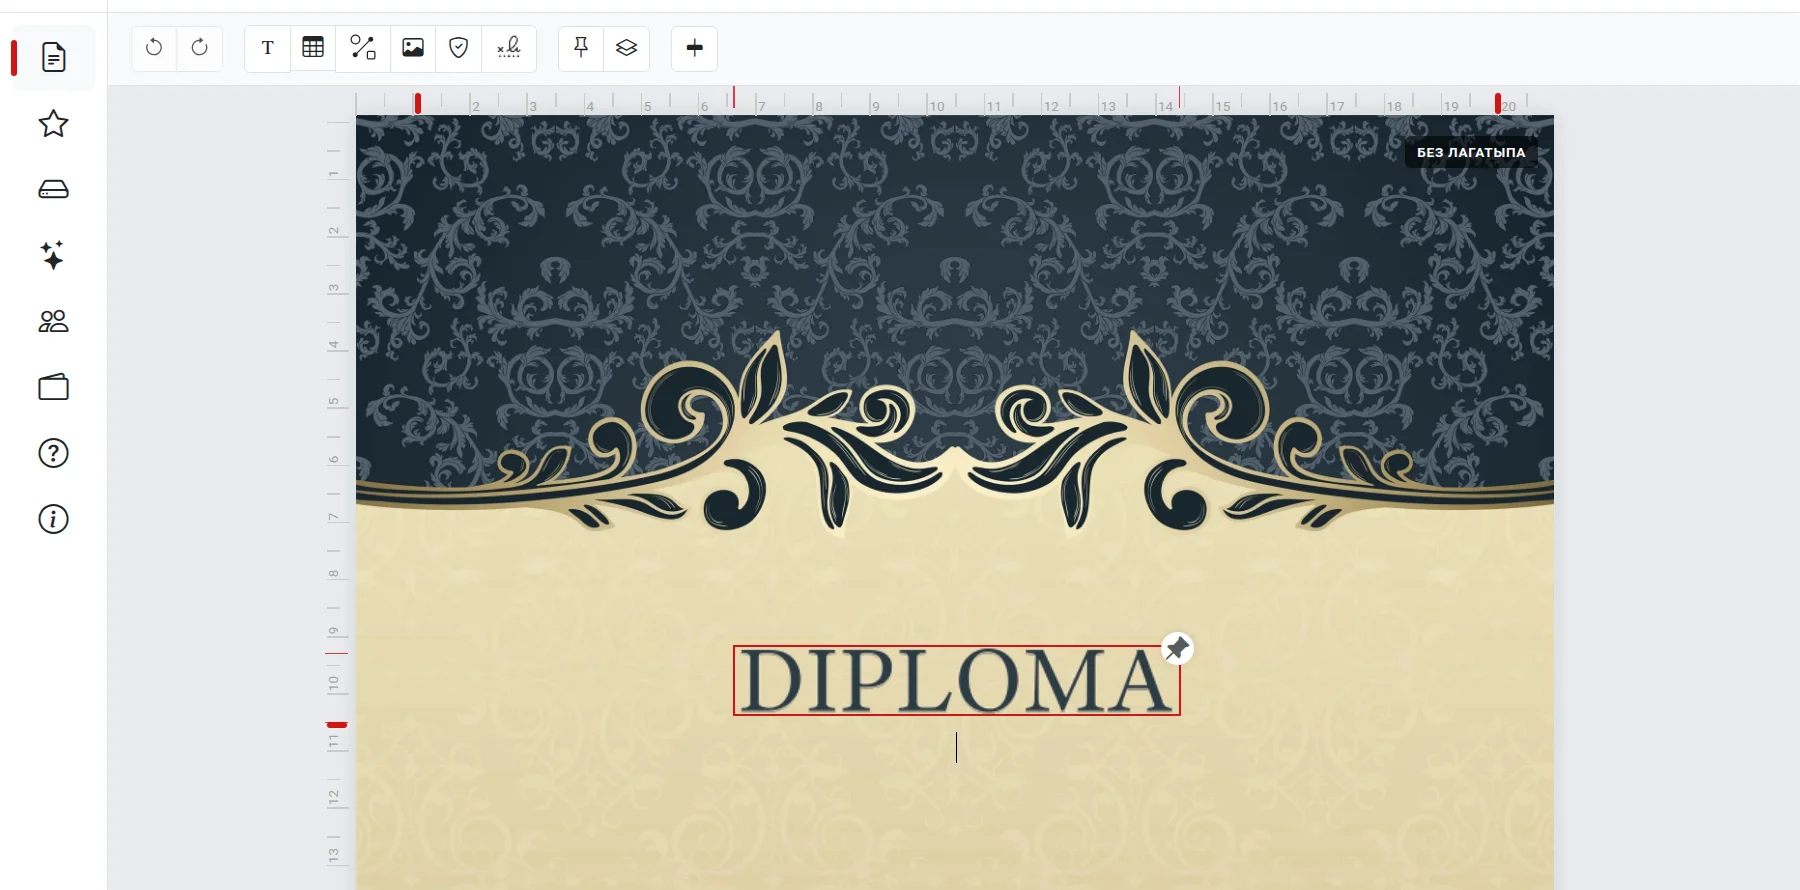Select the shapes tool icon
1800x890 pixels.
point(363,47)
